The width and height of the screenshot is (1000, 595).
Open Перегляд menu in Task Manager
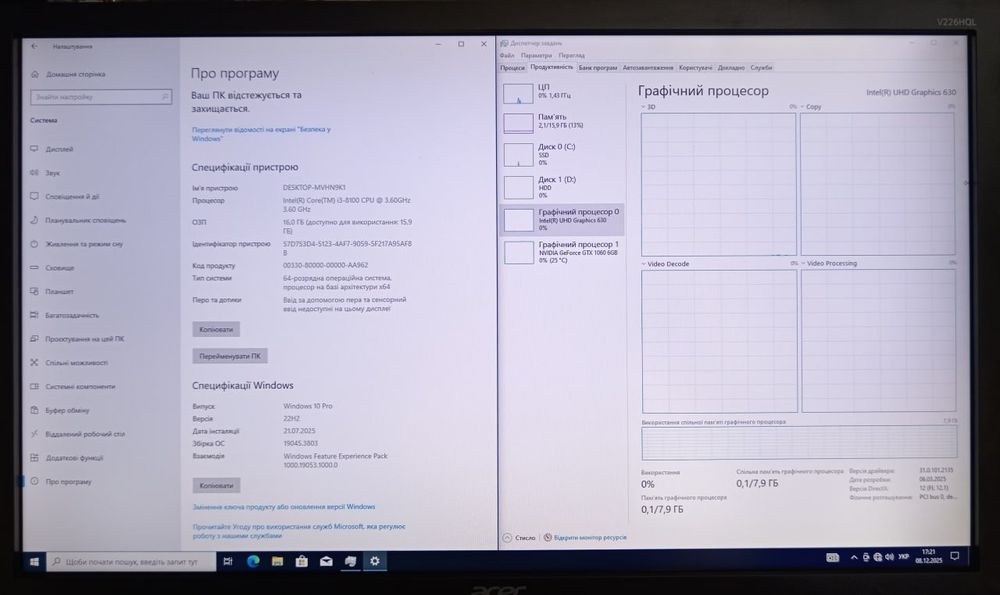(x=571, y=55)
